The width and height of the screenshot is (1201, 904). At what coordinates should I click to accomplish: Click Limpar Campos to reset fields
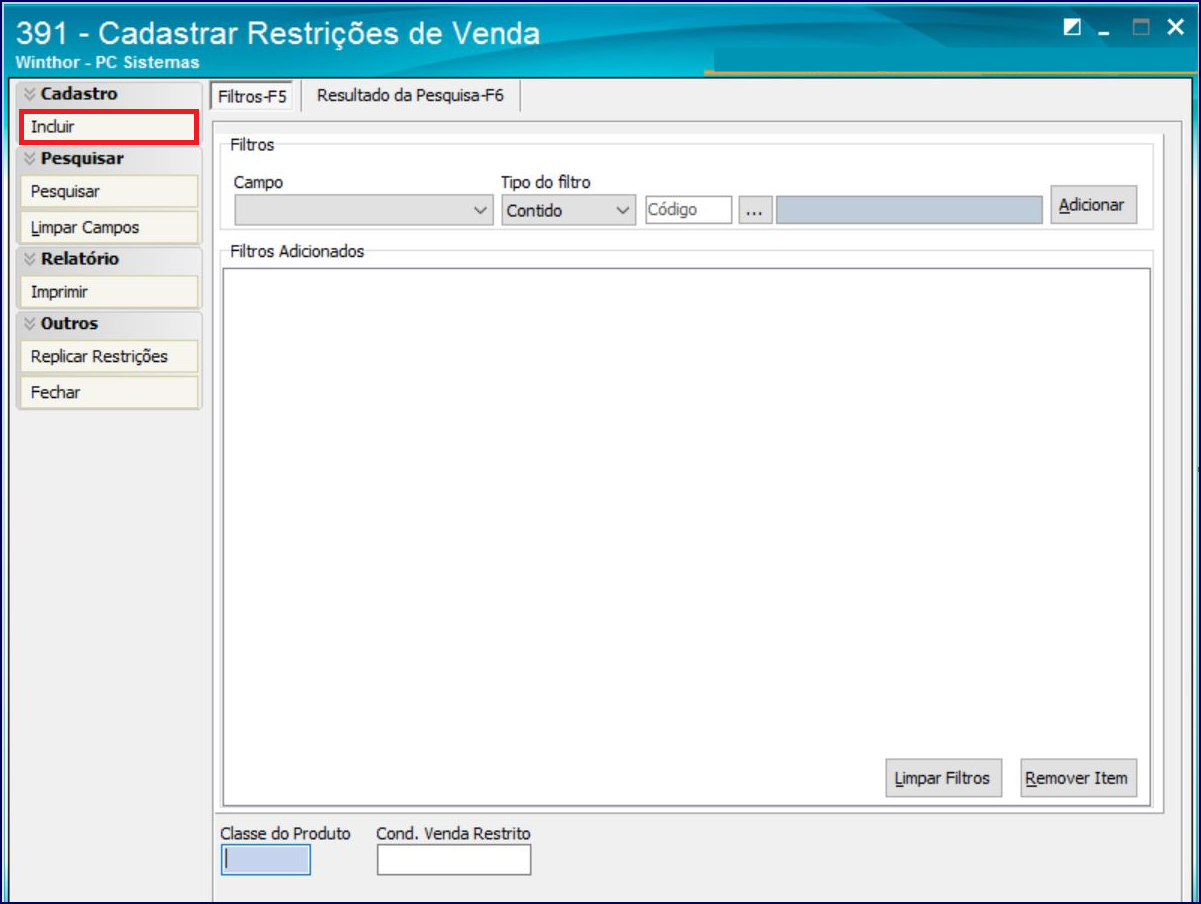click(108, 228)
